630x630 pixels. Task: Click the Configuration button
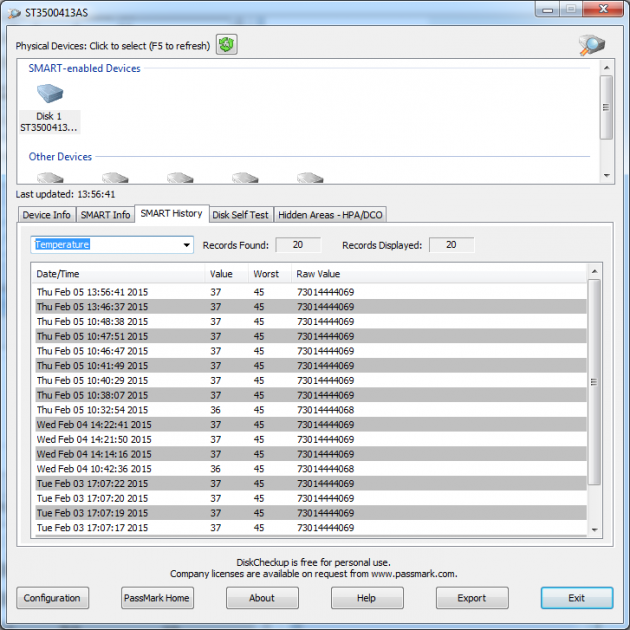pos(52,598)
